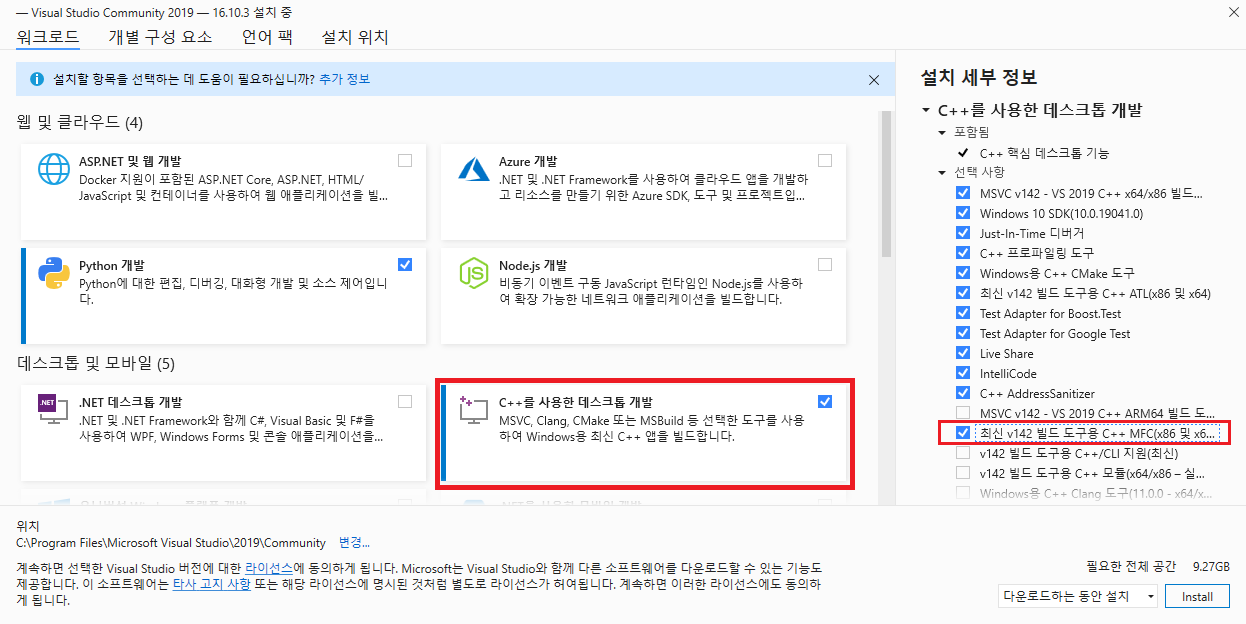Uncheck IntelliCode option
Viewport: 1246px width, 624px height.
click(963, 373)
